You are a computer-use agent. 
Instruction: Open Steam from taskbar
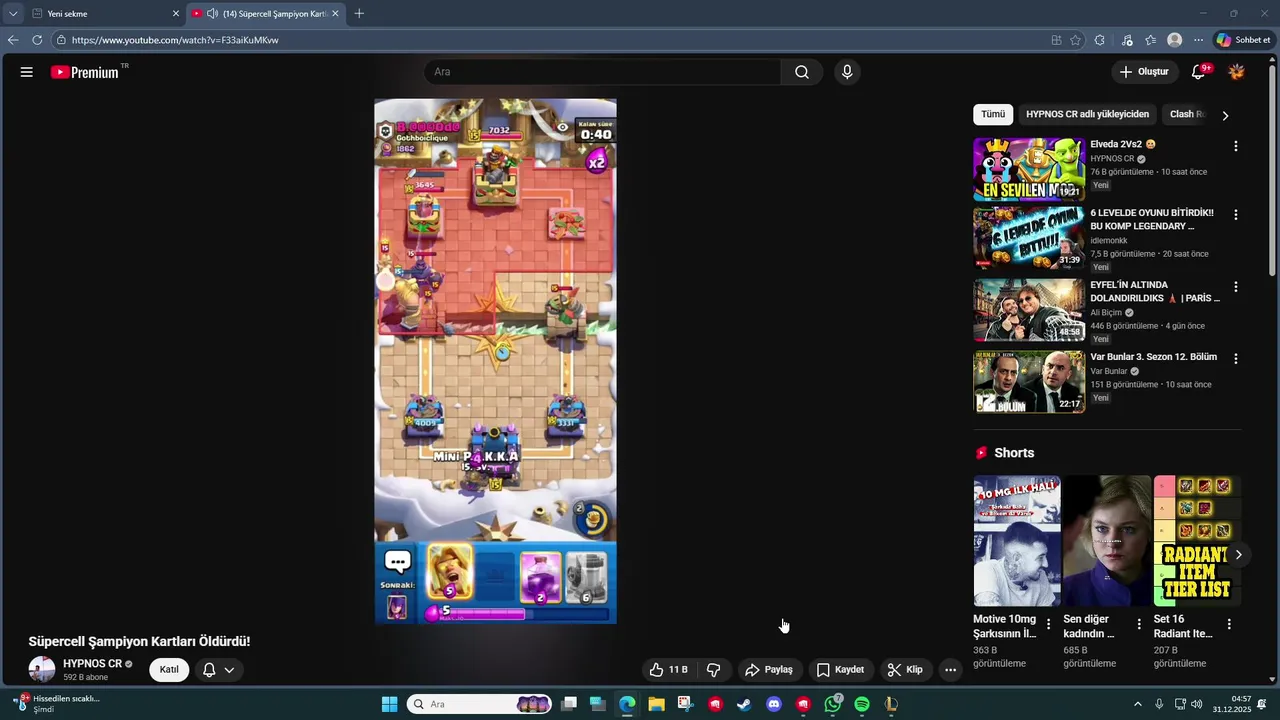point(744,704)
